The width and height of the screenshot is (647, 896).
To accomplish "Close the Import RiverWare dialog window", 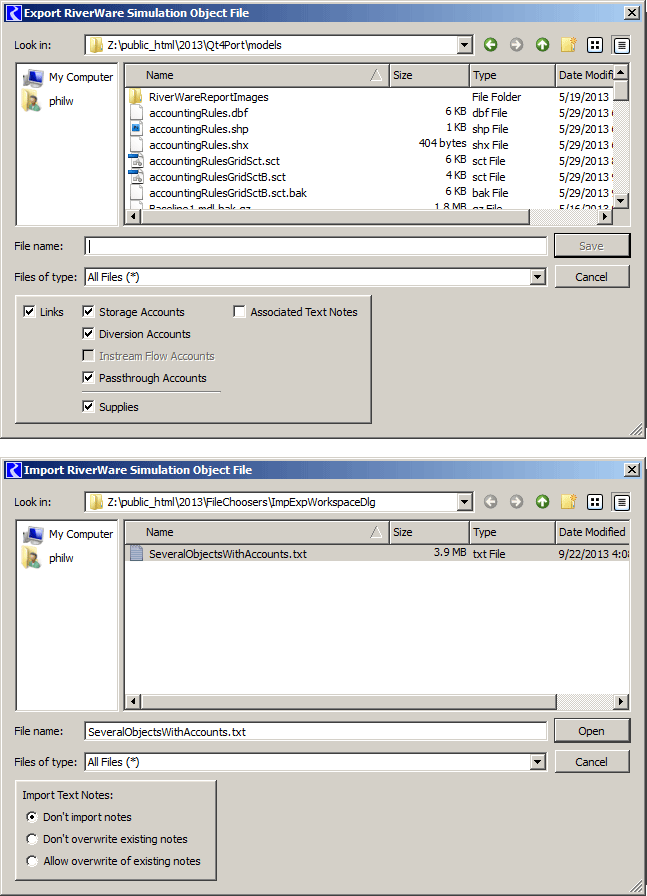I will coord(632,470).
